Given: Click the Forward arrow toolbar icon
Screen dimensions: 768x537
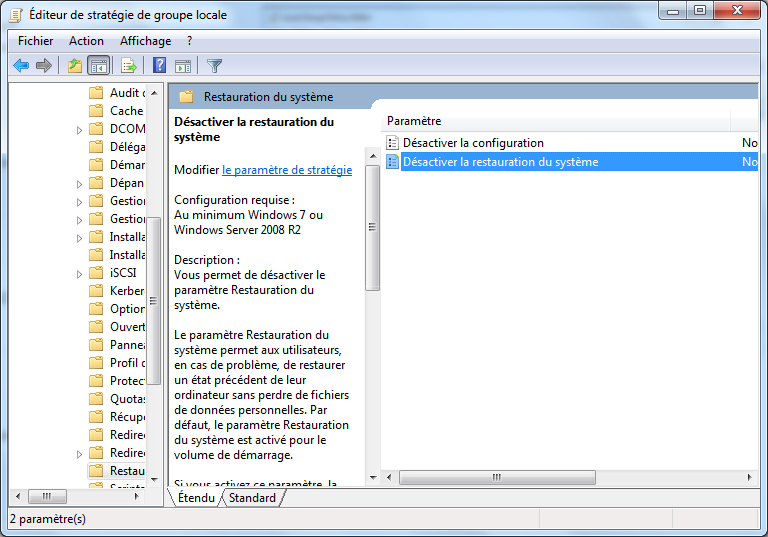Looking at the screenshot, I should [44, 65].
